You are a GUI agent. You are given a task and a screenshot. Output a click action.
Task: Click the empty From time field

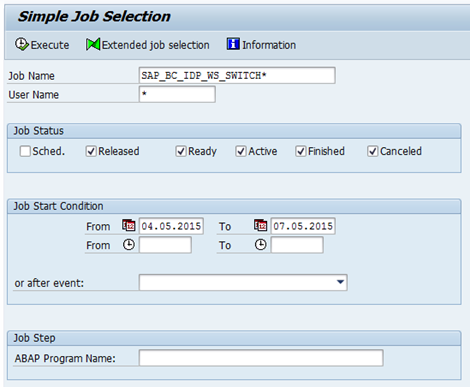coord(165,245)
